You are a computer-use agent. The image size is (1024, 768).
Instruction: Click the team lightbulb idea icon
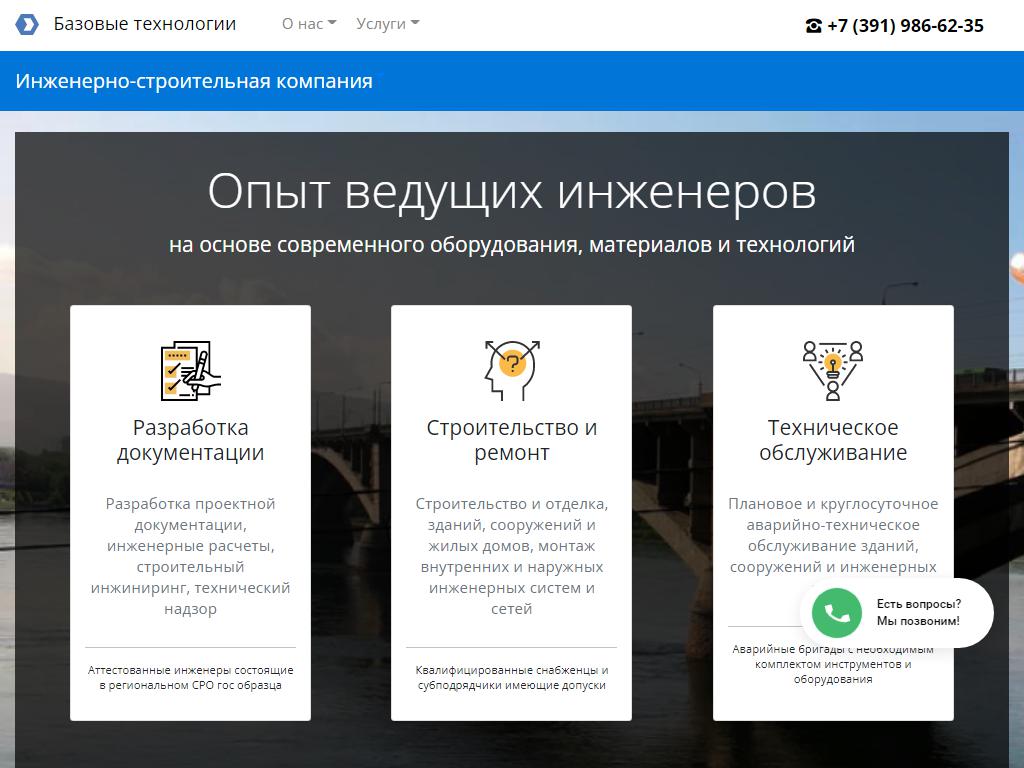click(832, 370)
